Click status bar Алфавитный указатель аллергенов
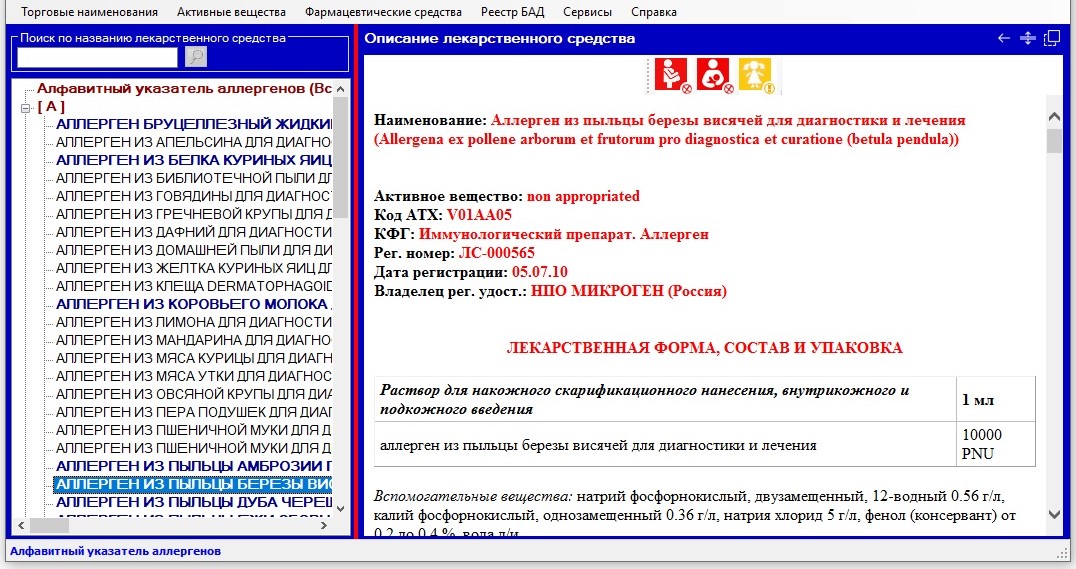The width and height of the screenshot is (1076, 569). [x=115, y=551]
